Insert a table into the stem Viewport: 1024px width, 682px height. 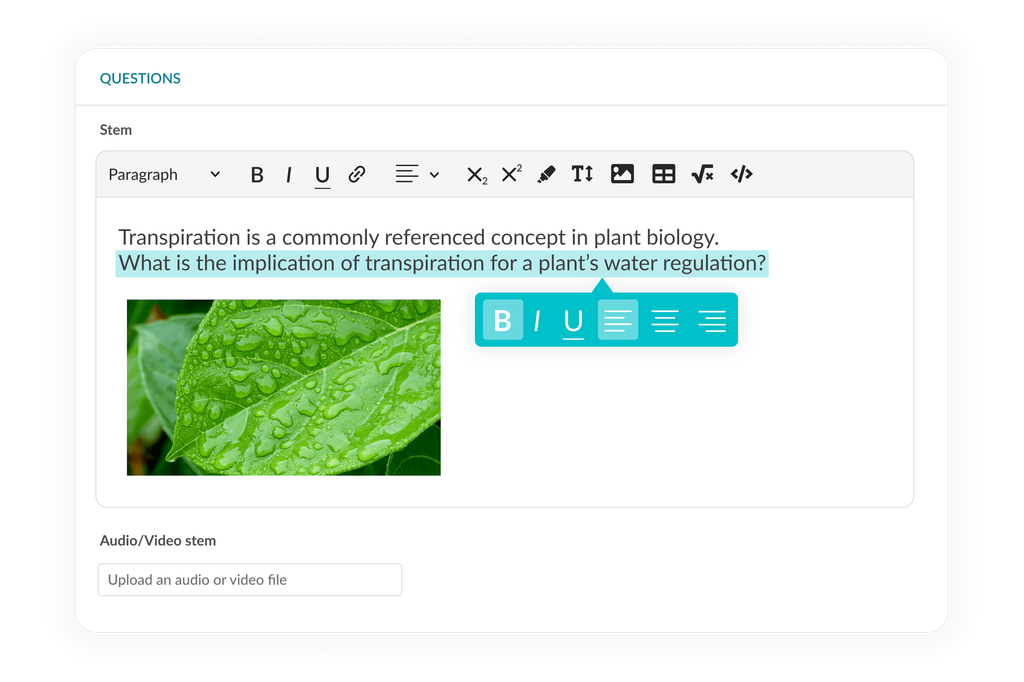click(663, 175)
